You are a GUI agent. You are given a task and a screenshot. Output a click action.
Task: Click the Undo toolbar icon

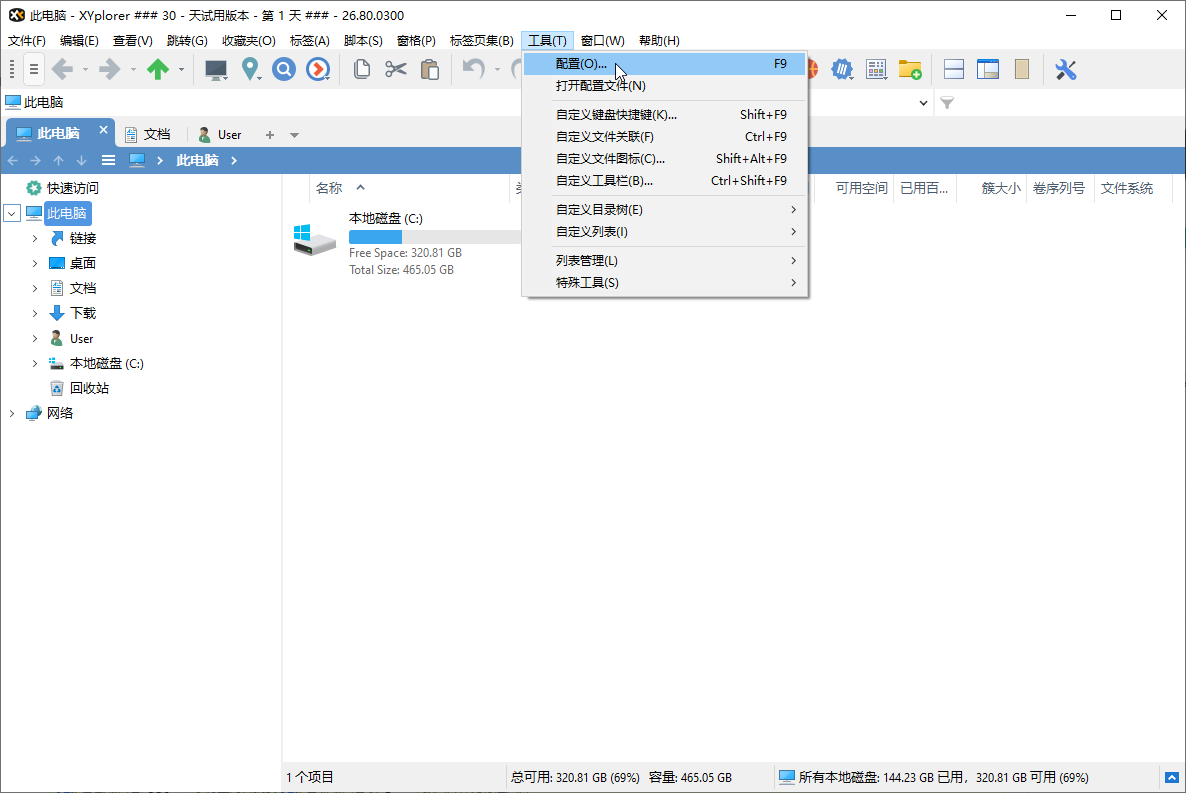(x=473, y=70)
